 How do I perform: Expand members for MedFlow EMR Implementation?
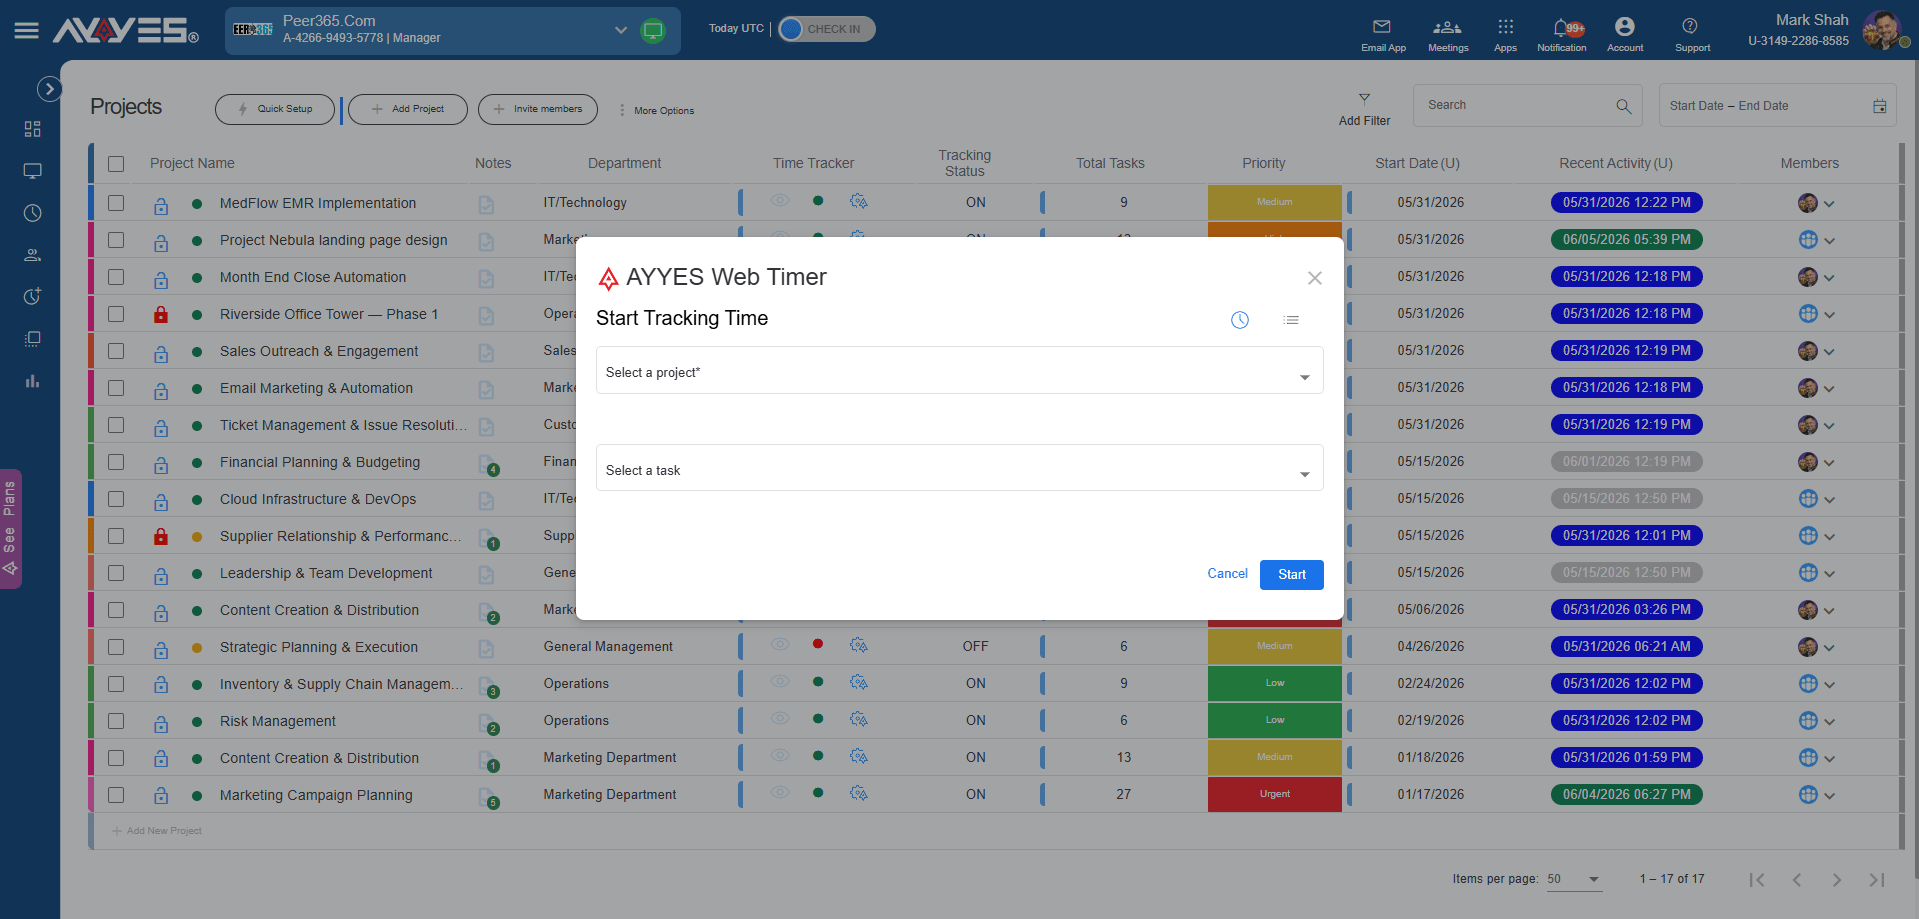pos(1829,204)
